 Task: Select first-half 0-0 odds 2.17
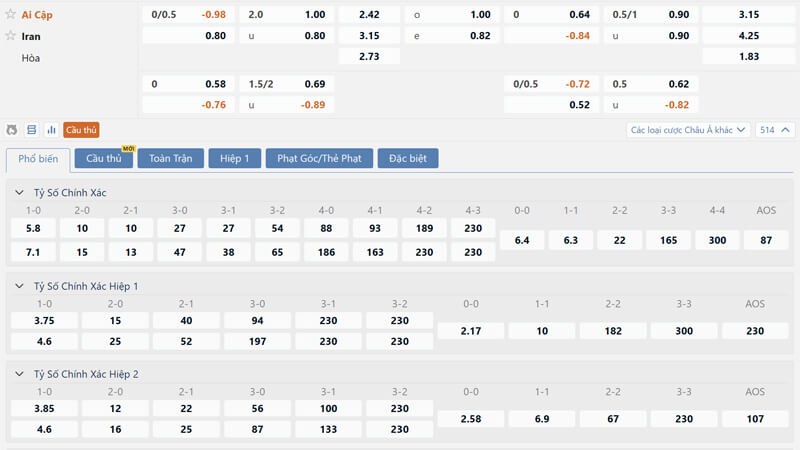click(471, 331)
